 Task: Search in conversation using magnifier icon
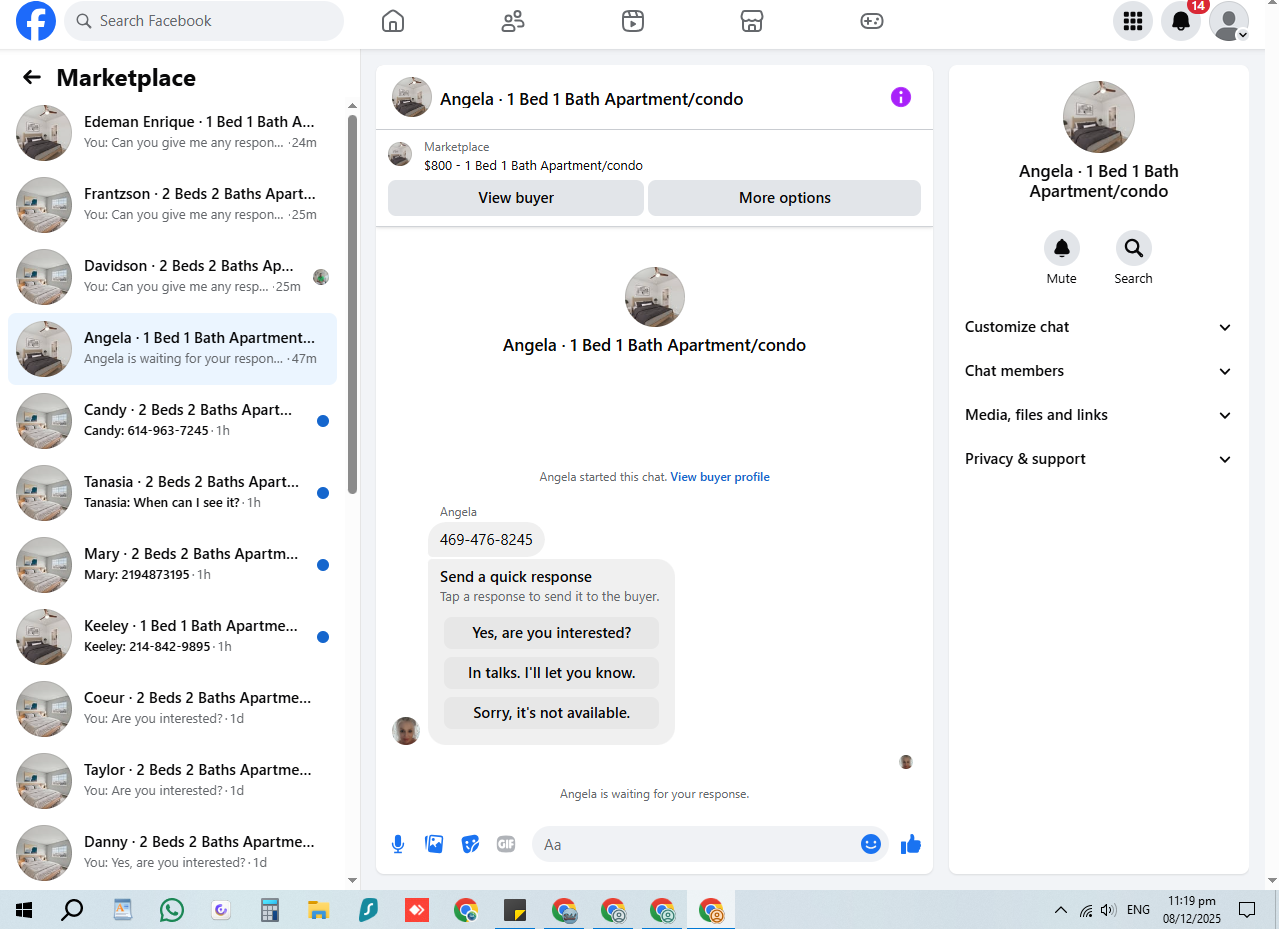tap(1134, 248)
